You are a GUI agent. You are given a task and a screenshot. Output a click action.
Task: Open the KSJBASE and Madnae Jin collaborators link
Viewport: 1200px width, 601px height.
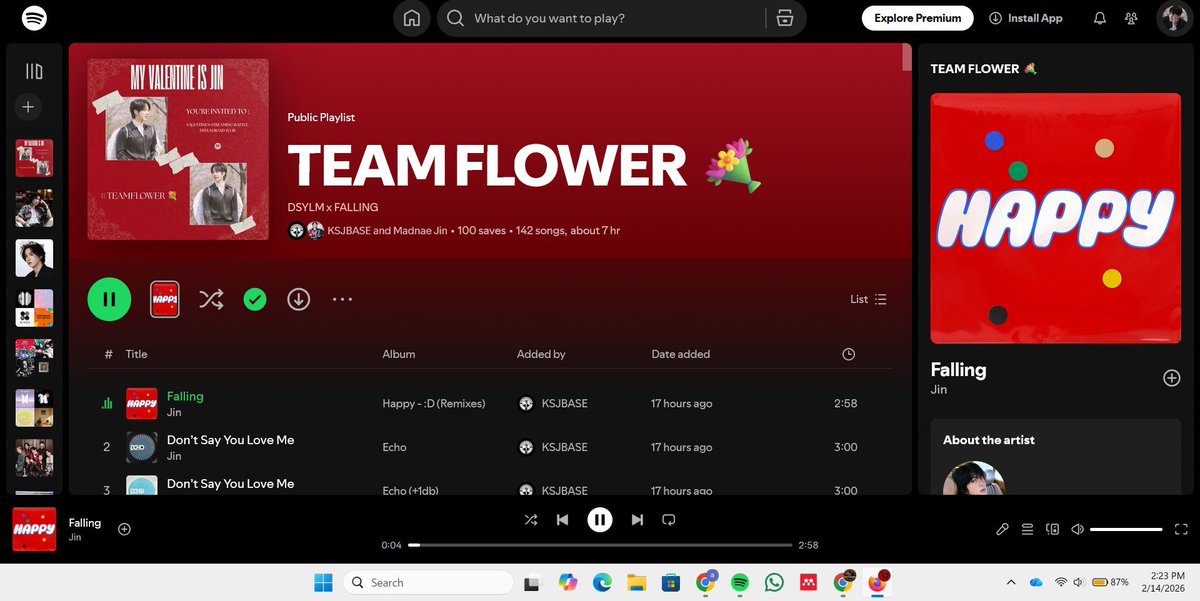click(x=389, y=230)
